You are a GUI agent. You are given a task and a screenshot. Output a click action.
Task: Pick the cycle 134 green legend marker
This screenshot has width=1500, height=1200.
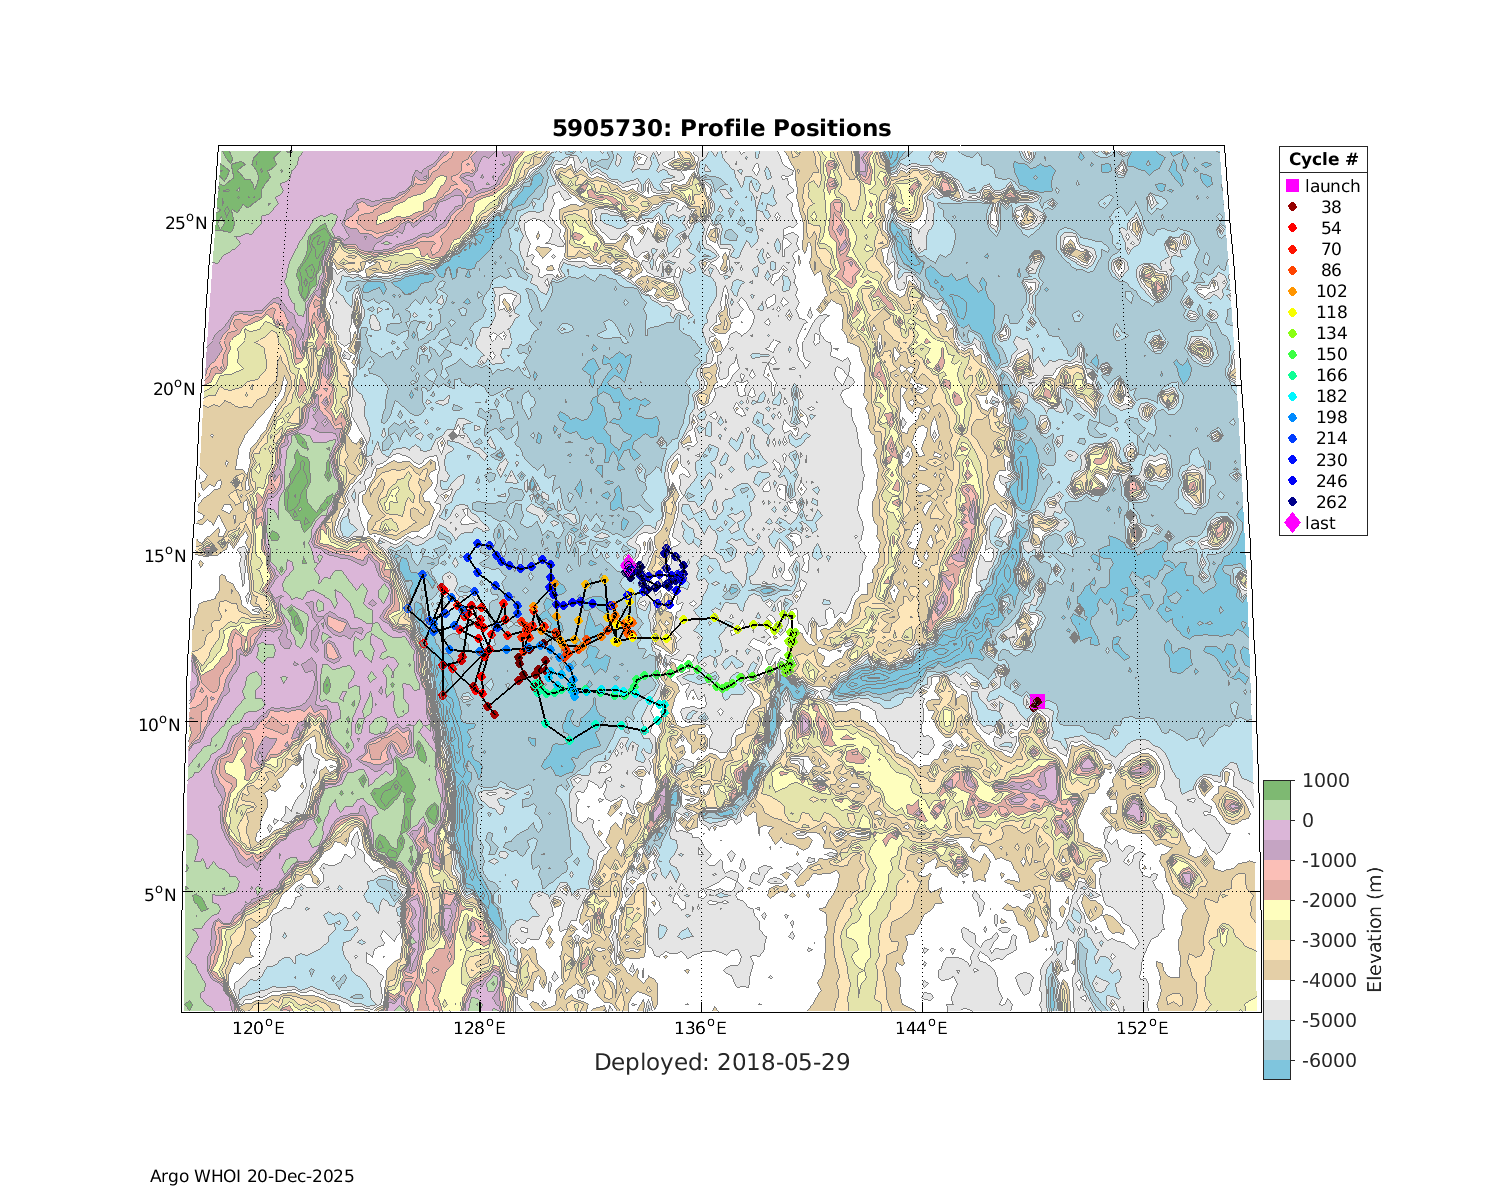(1292, 333)
